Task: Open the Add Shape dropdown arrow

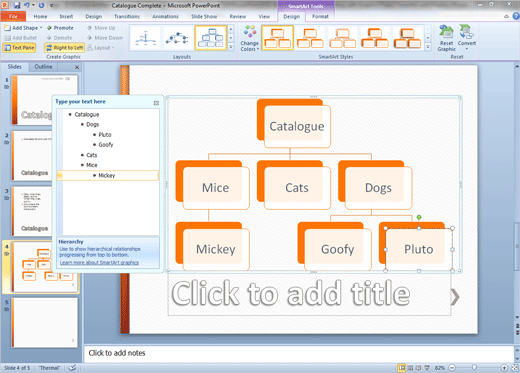Action: pos(41,28)
